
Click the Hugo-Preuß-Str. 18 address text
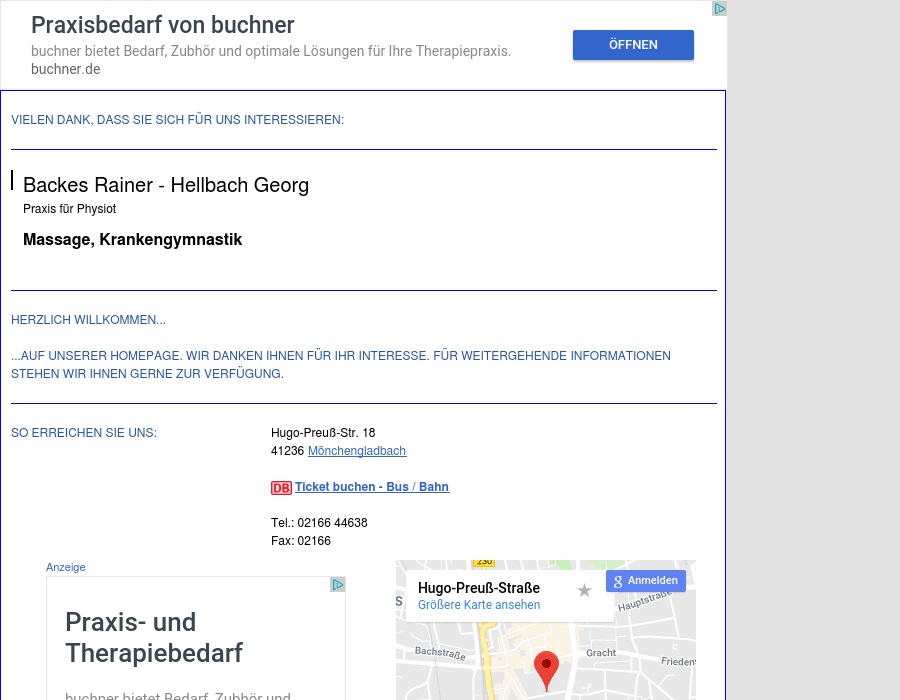[323, 433]
